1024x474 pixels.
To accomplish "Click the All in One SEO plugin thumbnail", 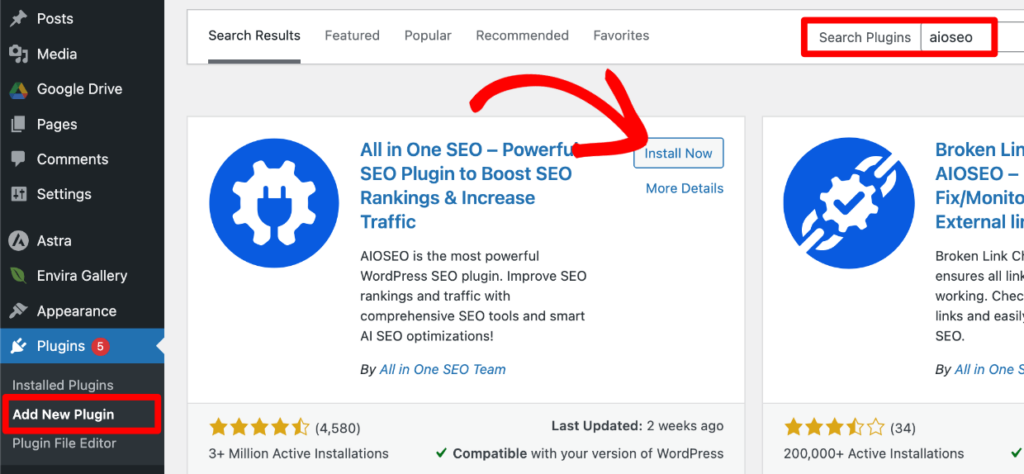I will (x=274, y=202).
